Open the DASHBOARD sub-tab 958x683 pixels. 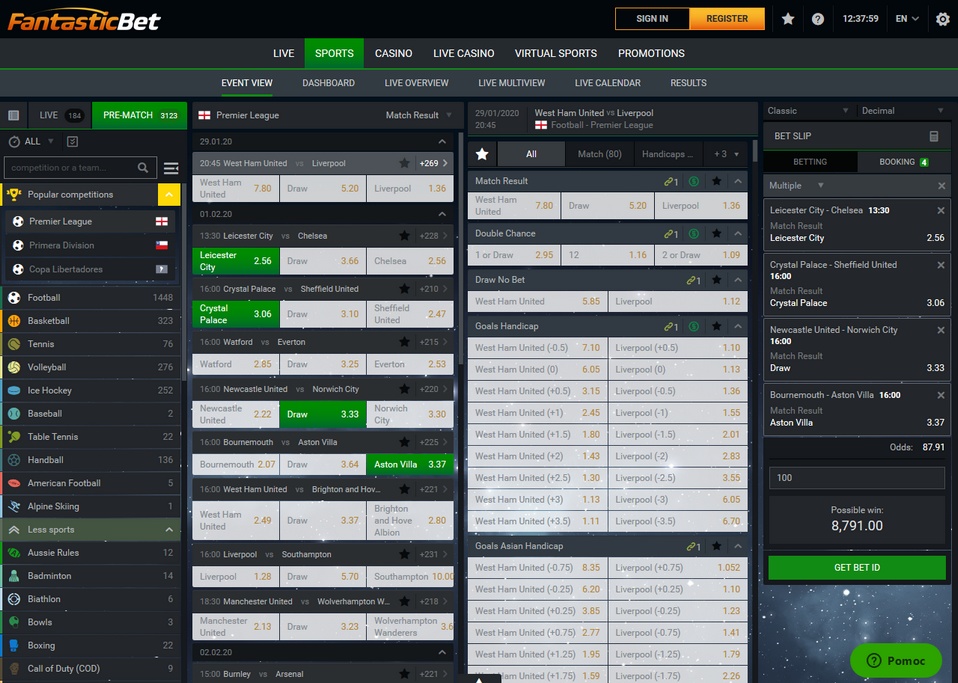coord(328,82)
